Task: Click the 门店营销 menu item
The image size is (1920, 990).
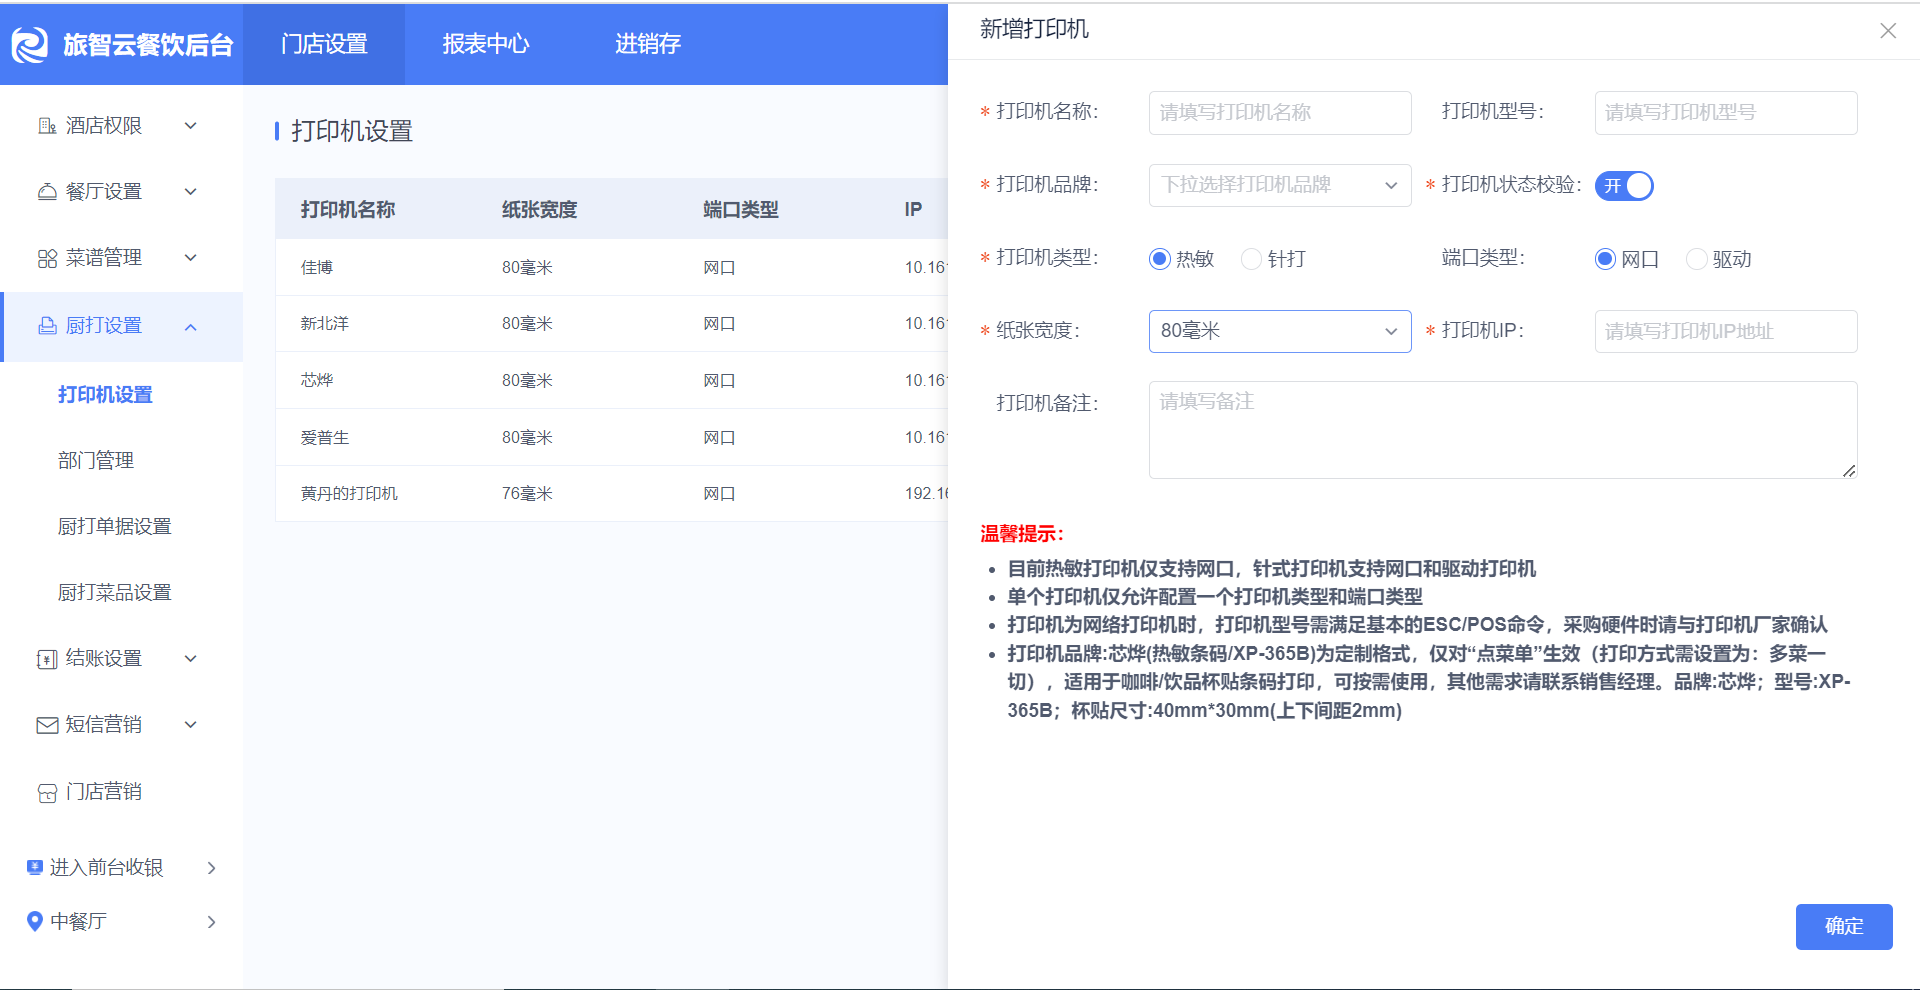Action: [104, 792]
